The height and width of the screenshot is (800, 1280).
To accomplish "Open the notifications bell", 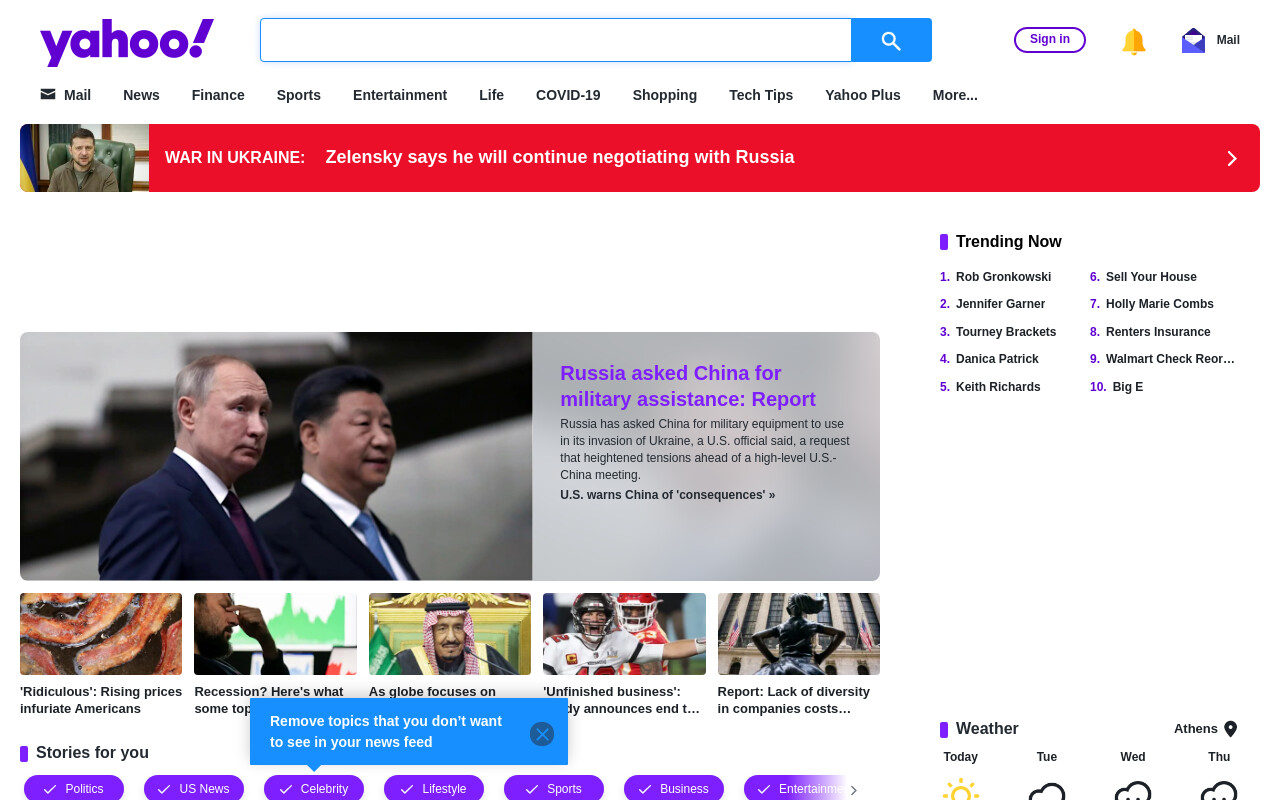I will click(x=1133, y=41).
